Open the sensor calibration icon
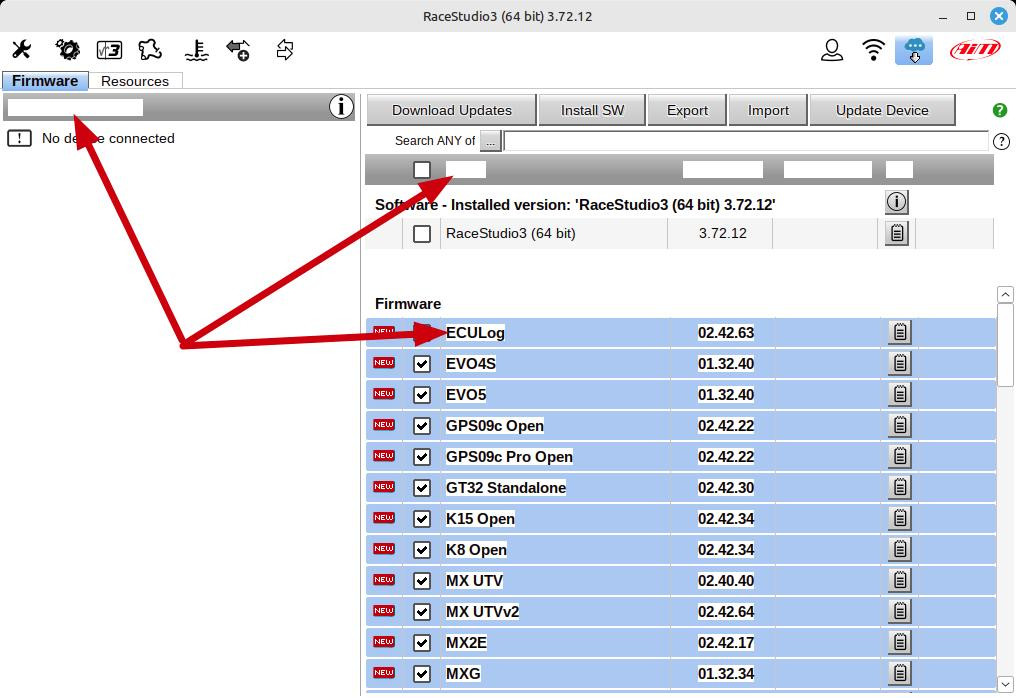The image size is (1016, 698). pos(196,50)
